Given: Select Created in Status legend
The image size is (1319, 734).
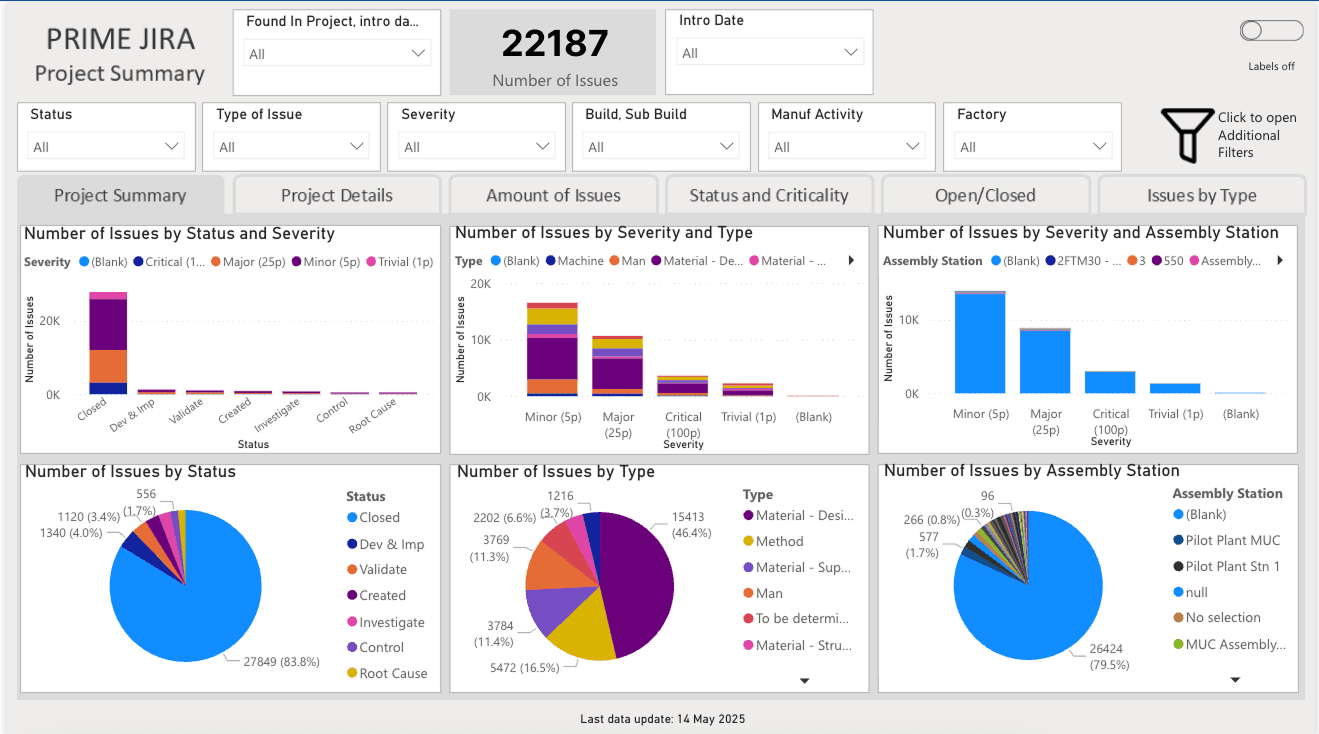Looking at the screenshot, I should click(376, 595).
